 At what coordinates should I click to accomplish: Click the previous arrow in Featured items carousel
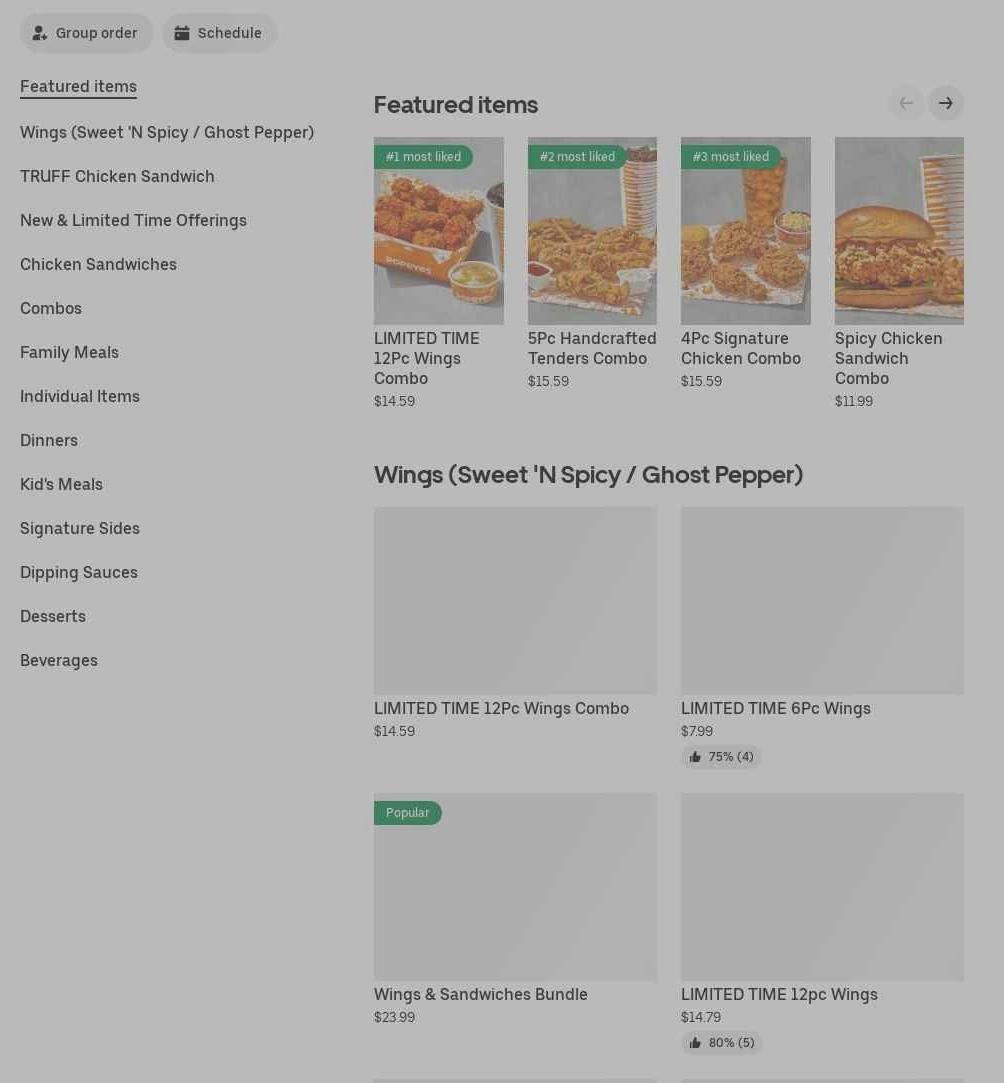(906, 103)
